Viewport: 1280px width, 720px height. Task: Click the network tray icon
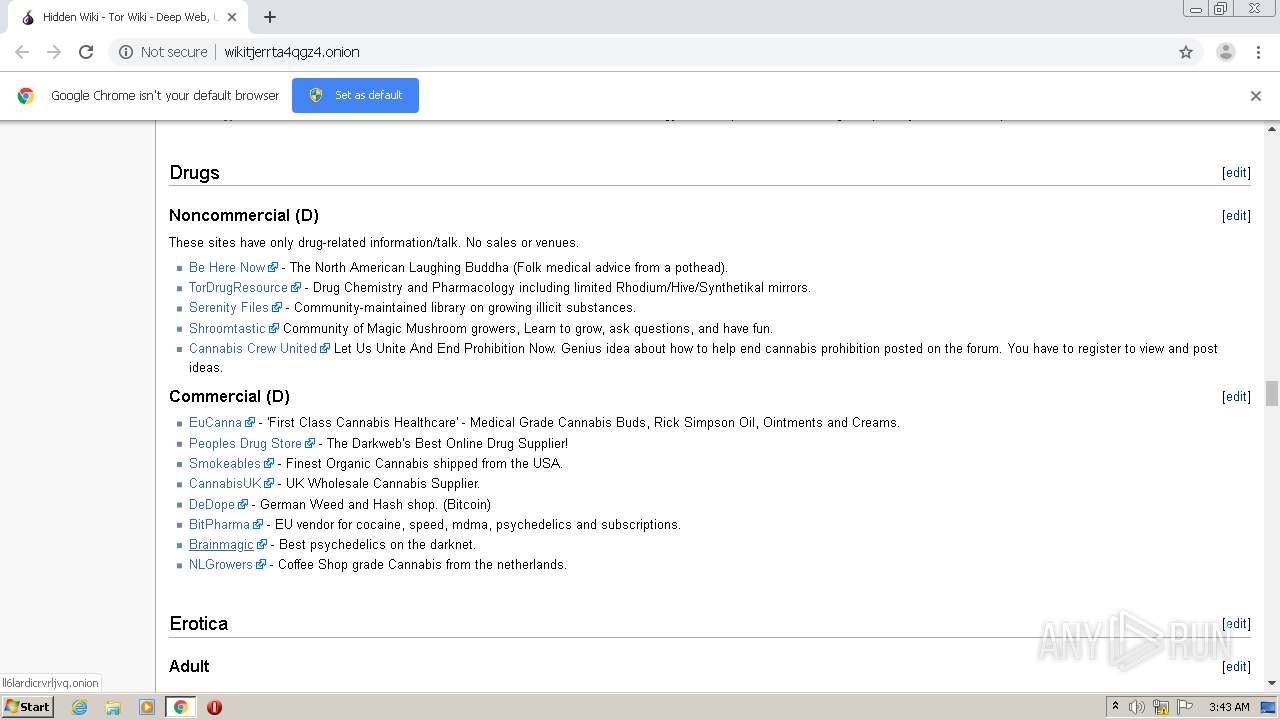(x=1161, y=707)
